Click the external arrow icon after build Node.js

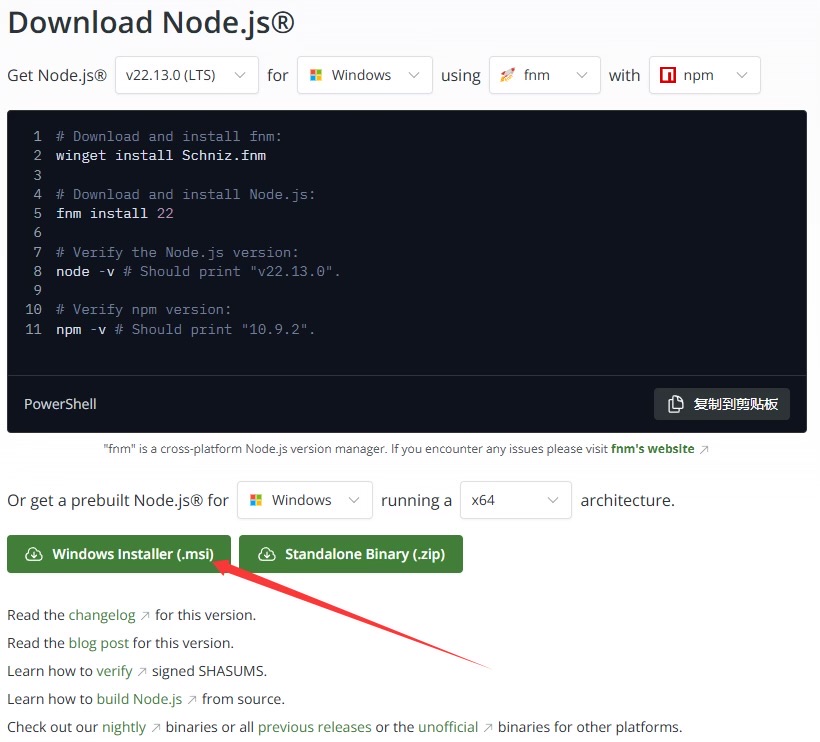coord(192,700)
